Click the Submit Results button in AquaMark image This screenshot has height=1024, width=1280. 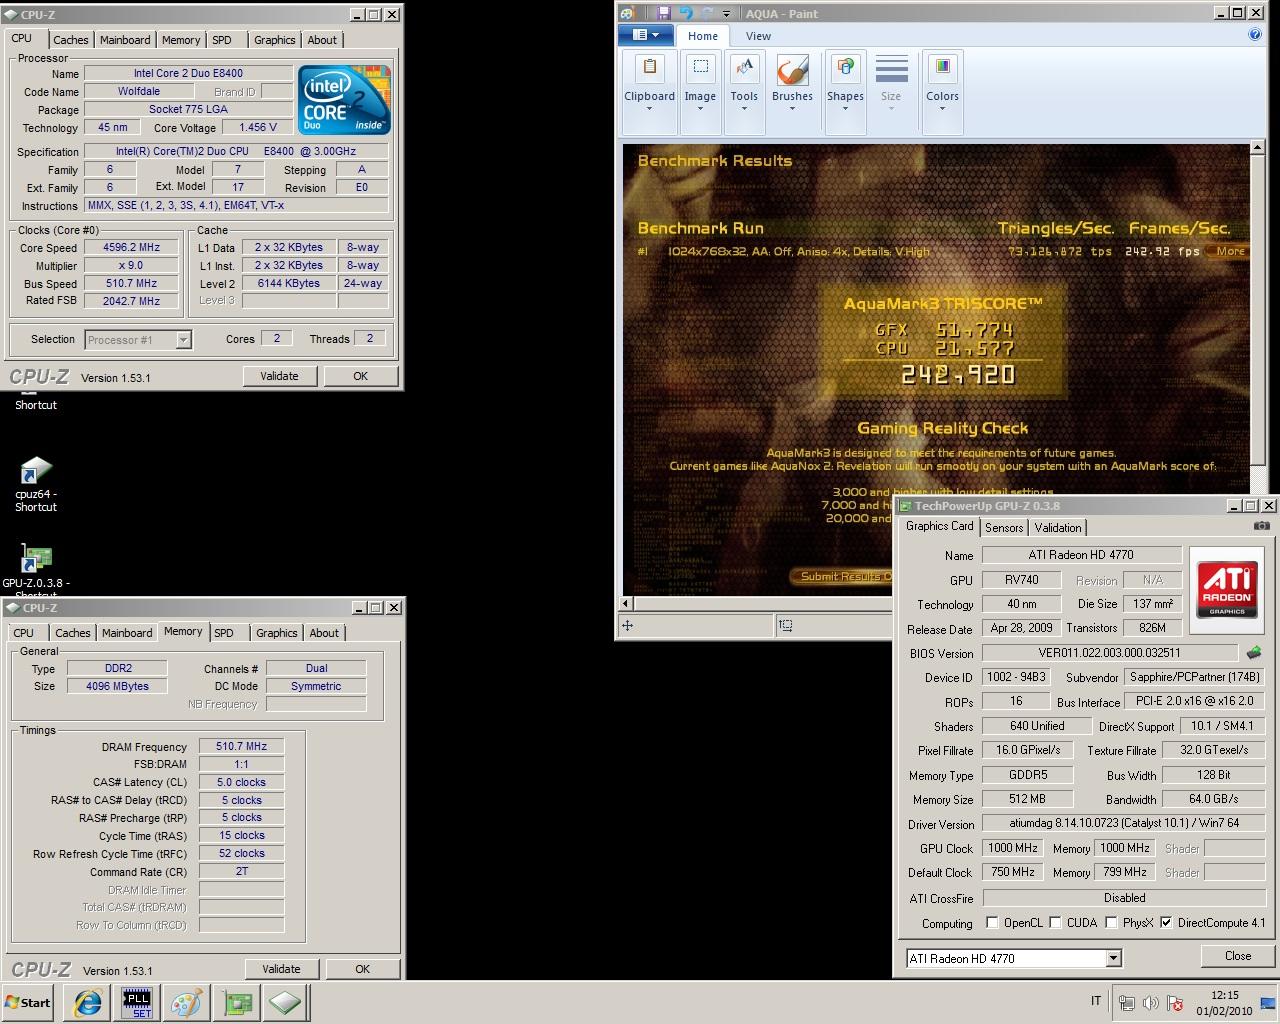click(840, 576)
